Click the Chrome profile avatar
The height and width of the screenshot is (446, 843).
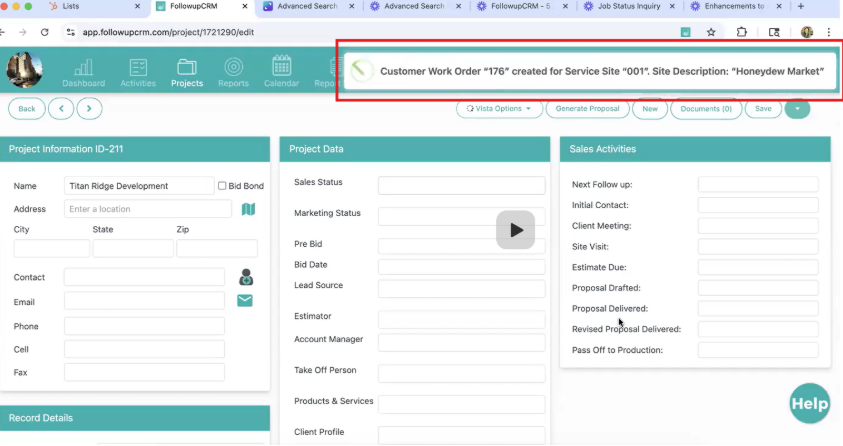(807, 32)
